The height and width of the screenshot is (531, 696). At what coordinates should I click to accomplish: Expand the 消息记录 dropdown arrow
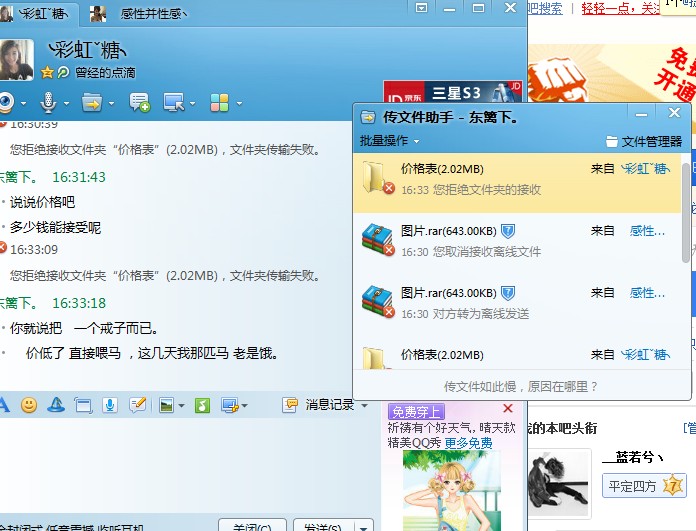point(363,405)
